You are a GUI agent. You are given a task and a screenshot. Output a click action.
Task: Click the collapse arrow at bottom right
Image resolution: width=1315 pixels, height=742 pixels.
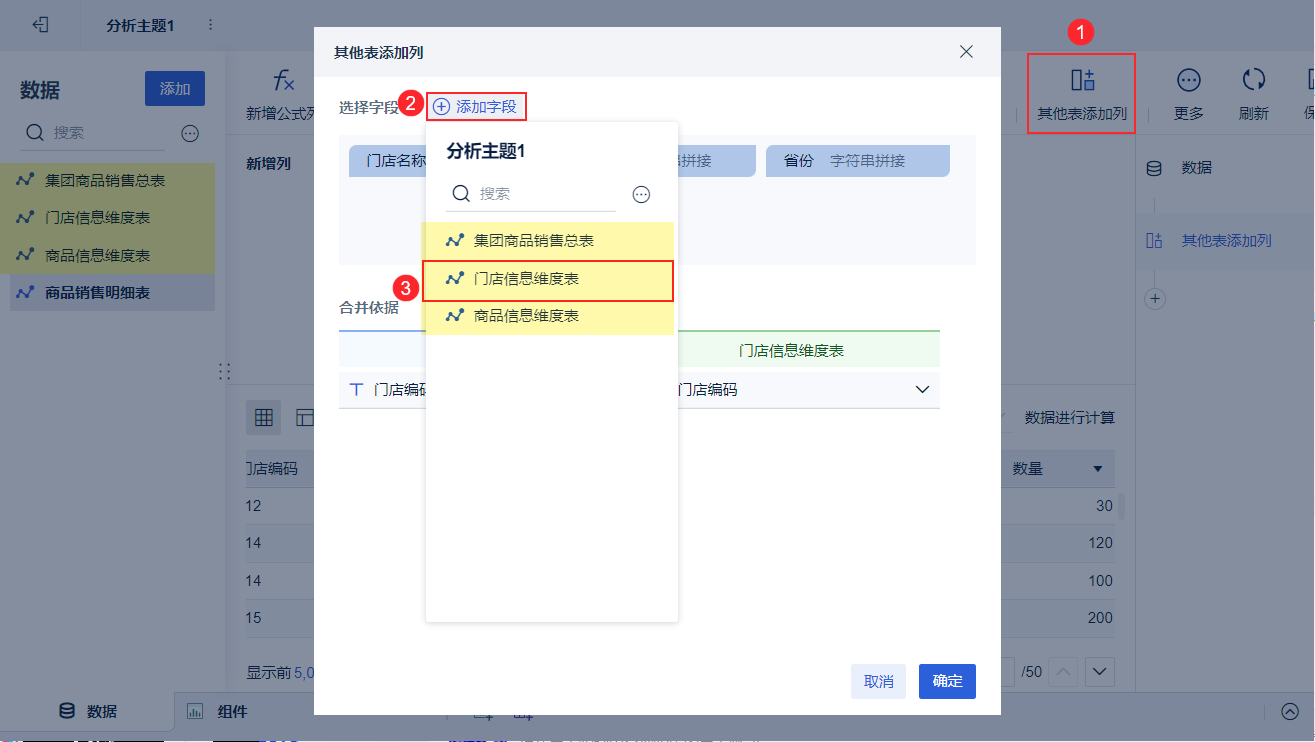tap(1289, 712)
